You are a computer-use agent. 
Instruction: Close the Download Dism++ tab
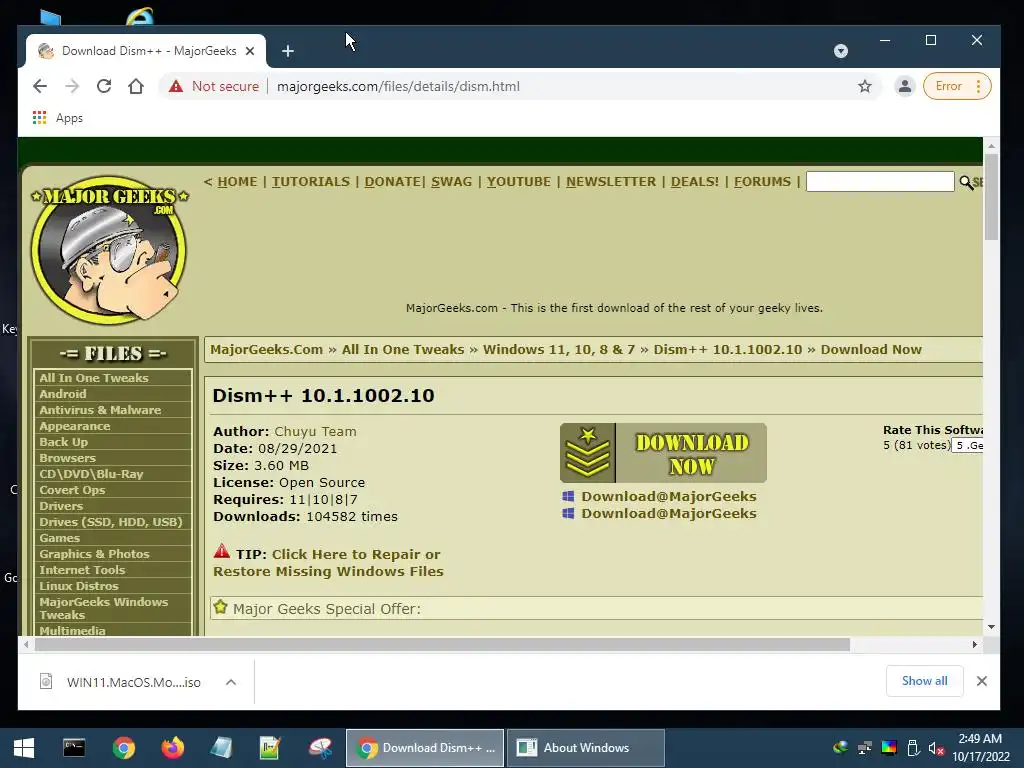pos(249,51)
